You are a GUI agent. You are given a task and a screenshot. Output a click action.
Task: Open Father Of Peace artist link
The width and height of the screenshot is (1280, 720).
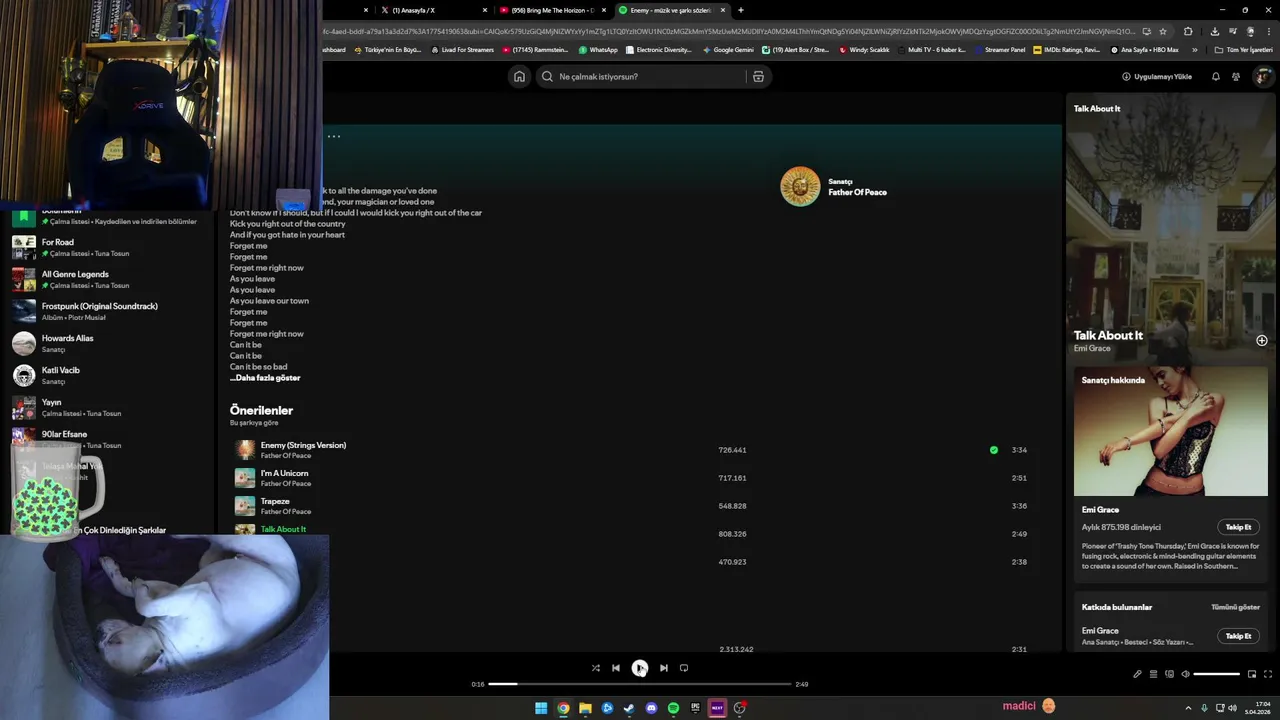[x=857, y=192]
